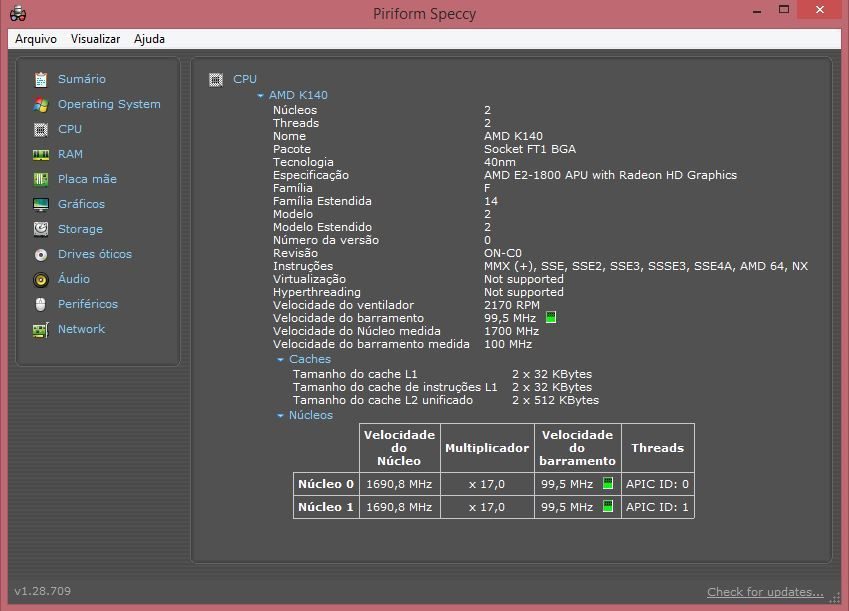Viewport: 849px width, 611px height.
Task: Collapse the AMD K140 tree node
Action: click(260, 96)
